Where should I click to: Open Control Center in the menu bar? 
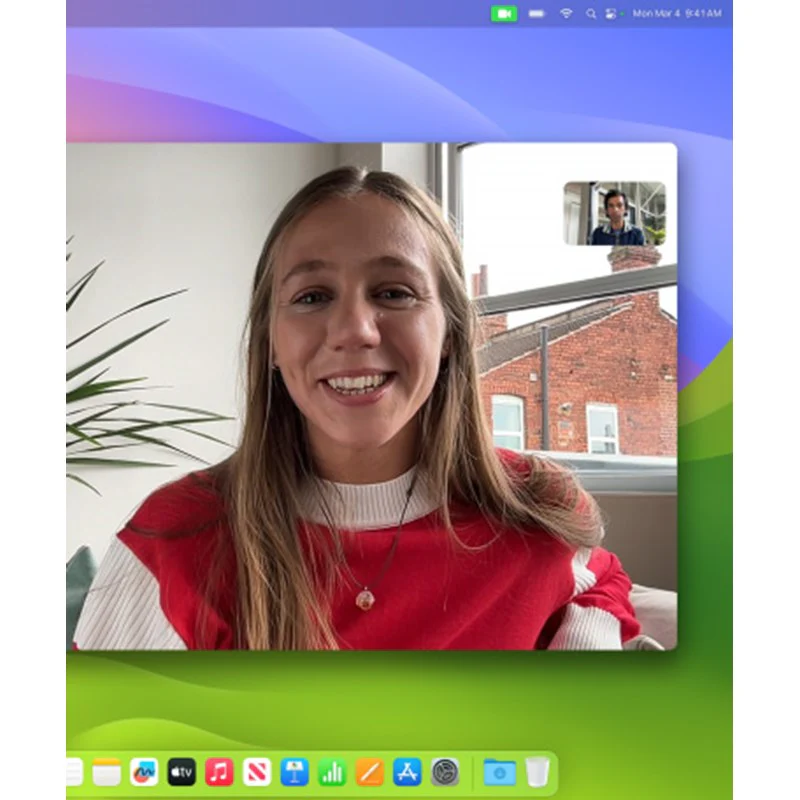(610, 14)
